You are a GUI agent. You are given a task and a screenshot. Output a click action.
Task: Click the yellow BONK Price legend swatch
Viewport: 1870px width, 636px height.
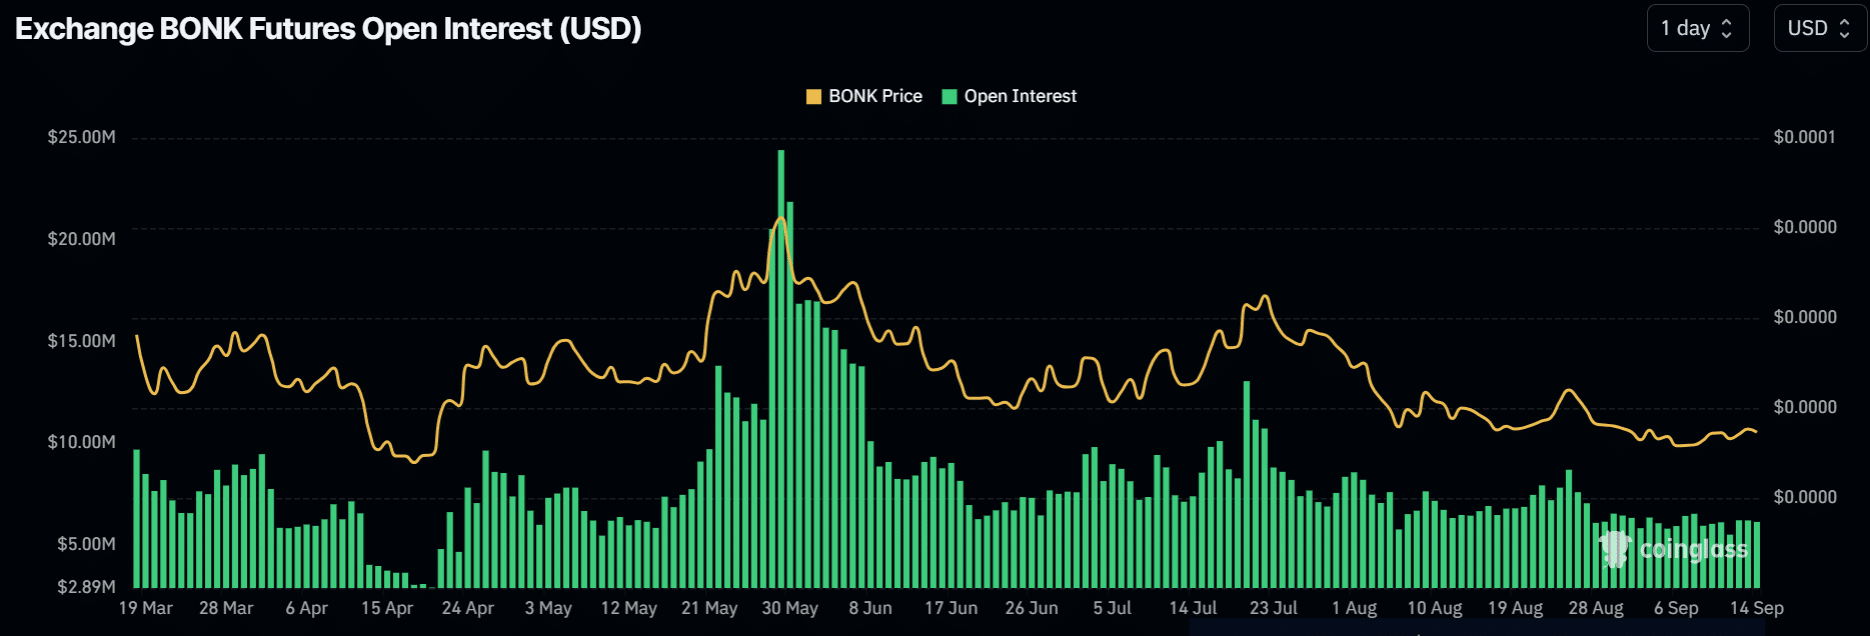tap(814, 97)
